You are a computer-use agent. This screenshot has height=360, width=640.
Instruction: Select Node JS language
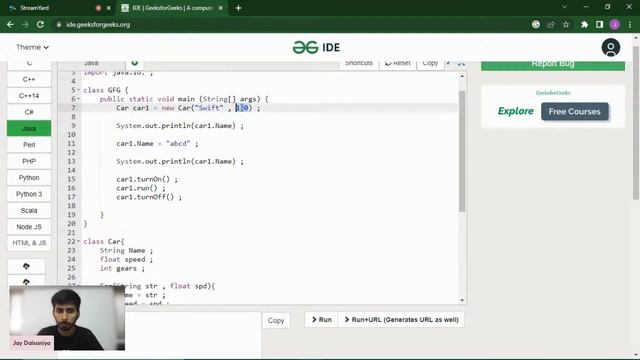[29, 227]
